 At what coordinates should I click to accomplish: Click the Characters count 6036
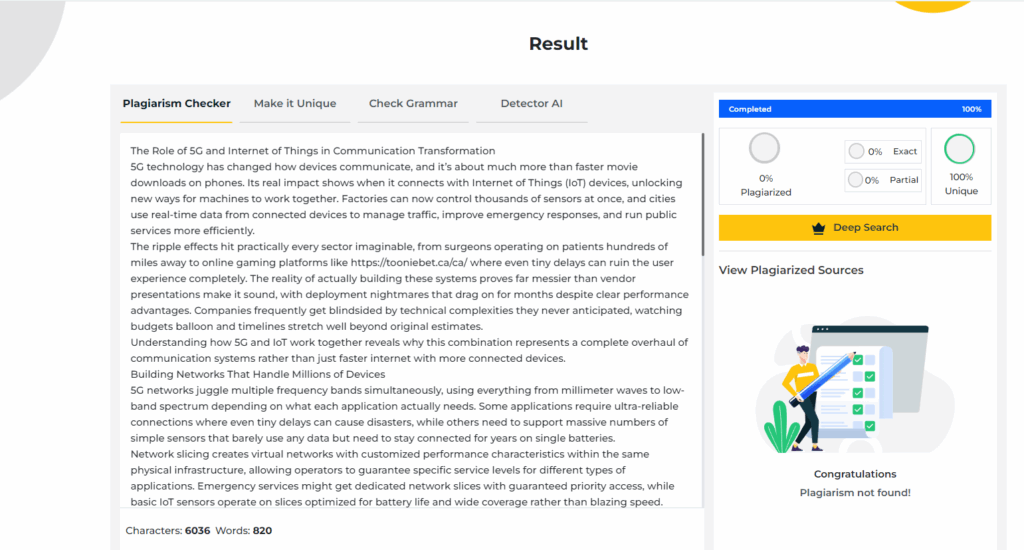[197, 530]
